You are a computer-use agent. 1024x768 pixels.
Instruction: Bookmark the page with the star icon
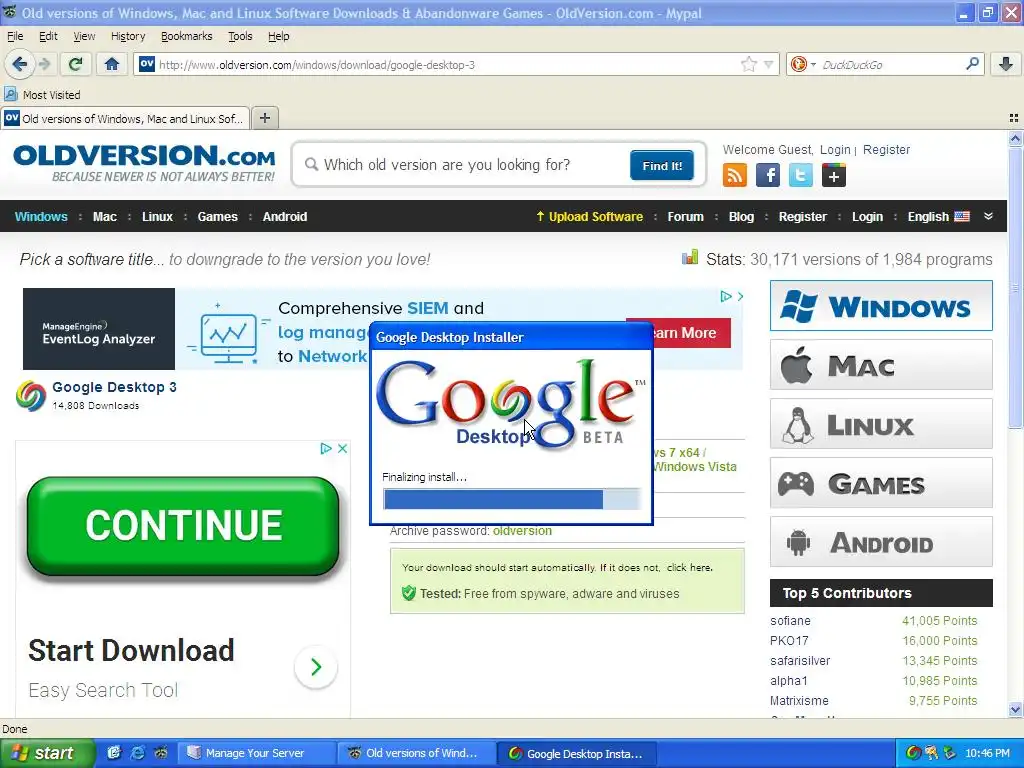click(748, 64)
